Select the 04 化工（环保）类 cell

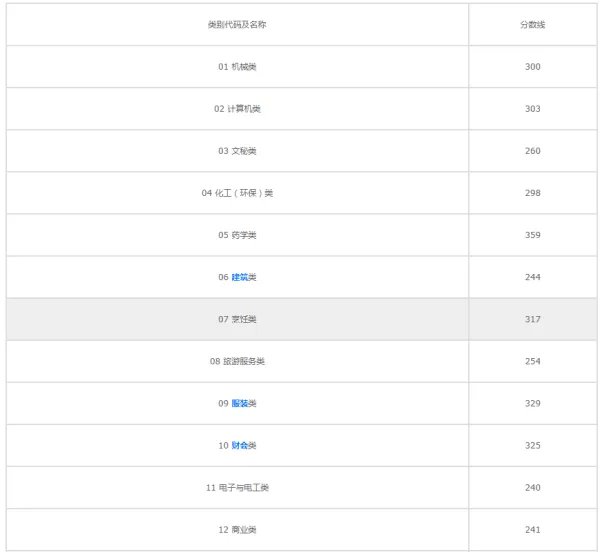pyautogui.click(x=237, y=193)
